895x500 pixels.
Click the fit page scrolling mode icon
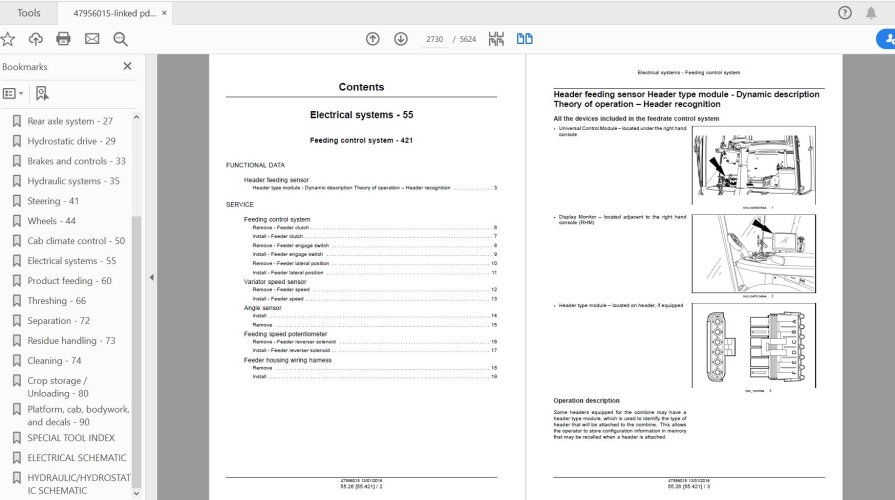point(496,39)
